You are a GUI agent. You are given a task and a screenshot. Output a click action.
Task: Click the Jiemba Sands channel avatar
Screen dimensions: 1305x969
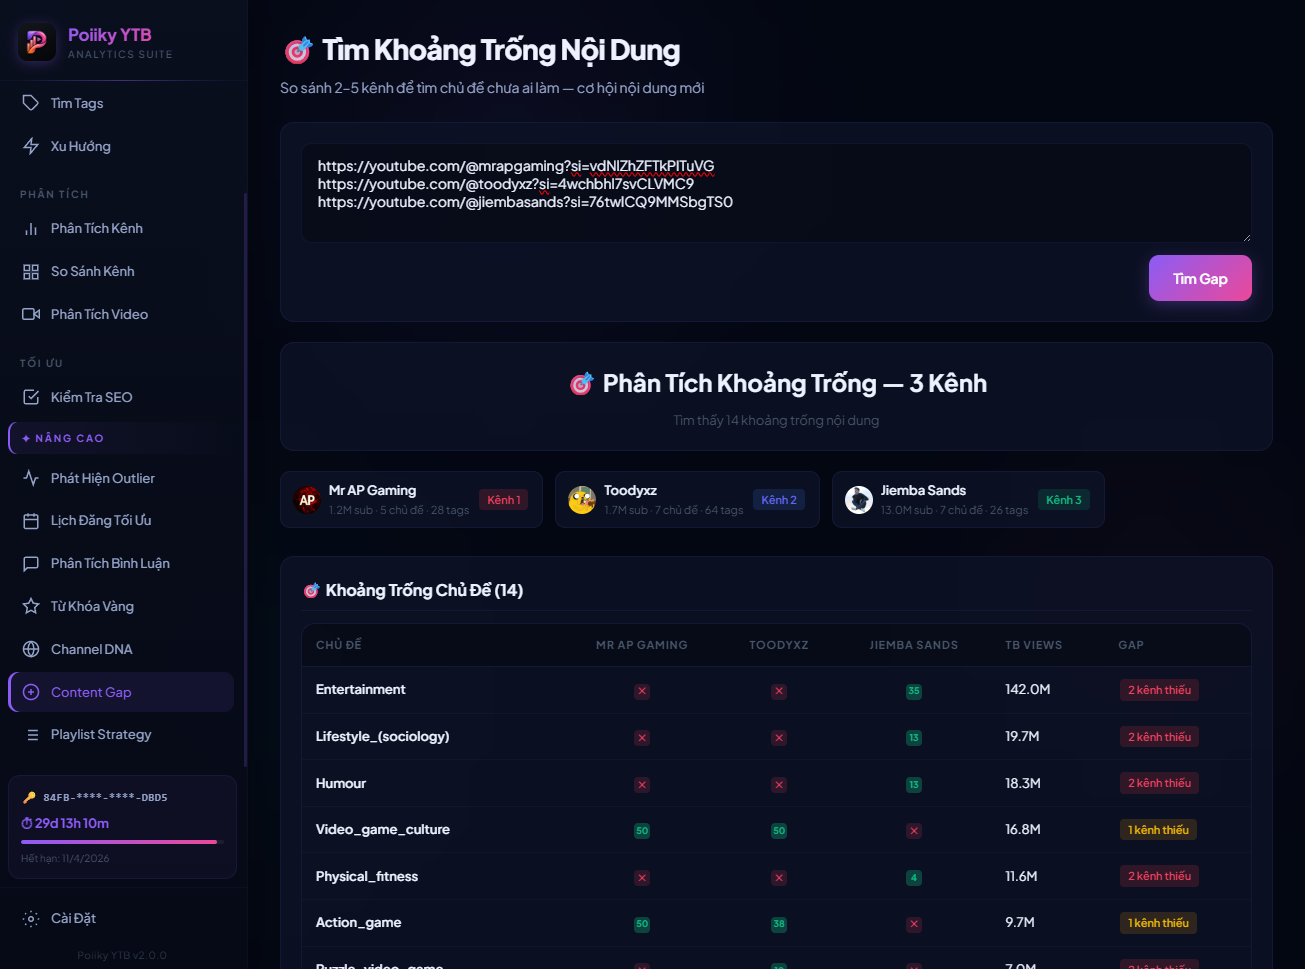point(859,500)
